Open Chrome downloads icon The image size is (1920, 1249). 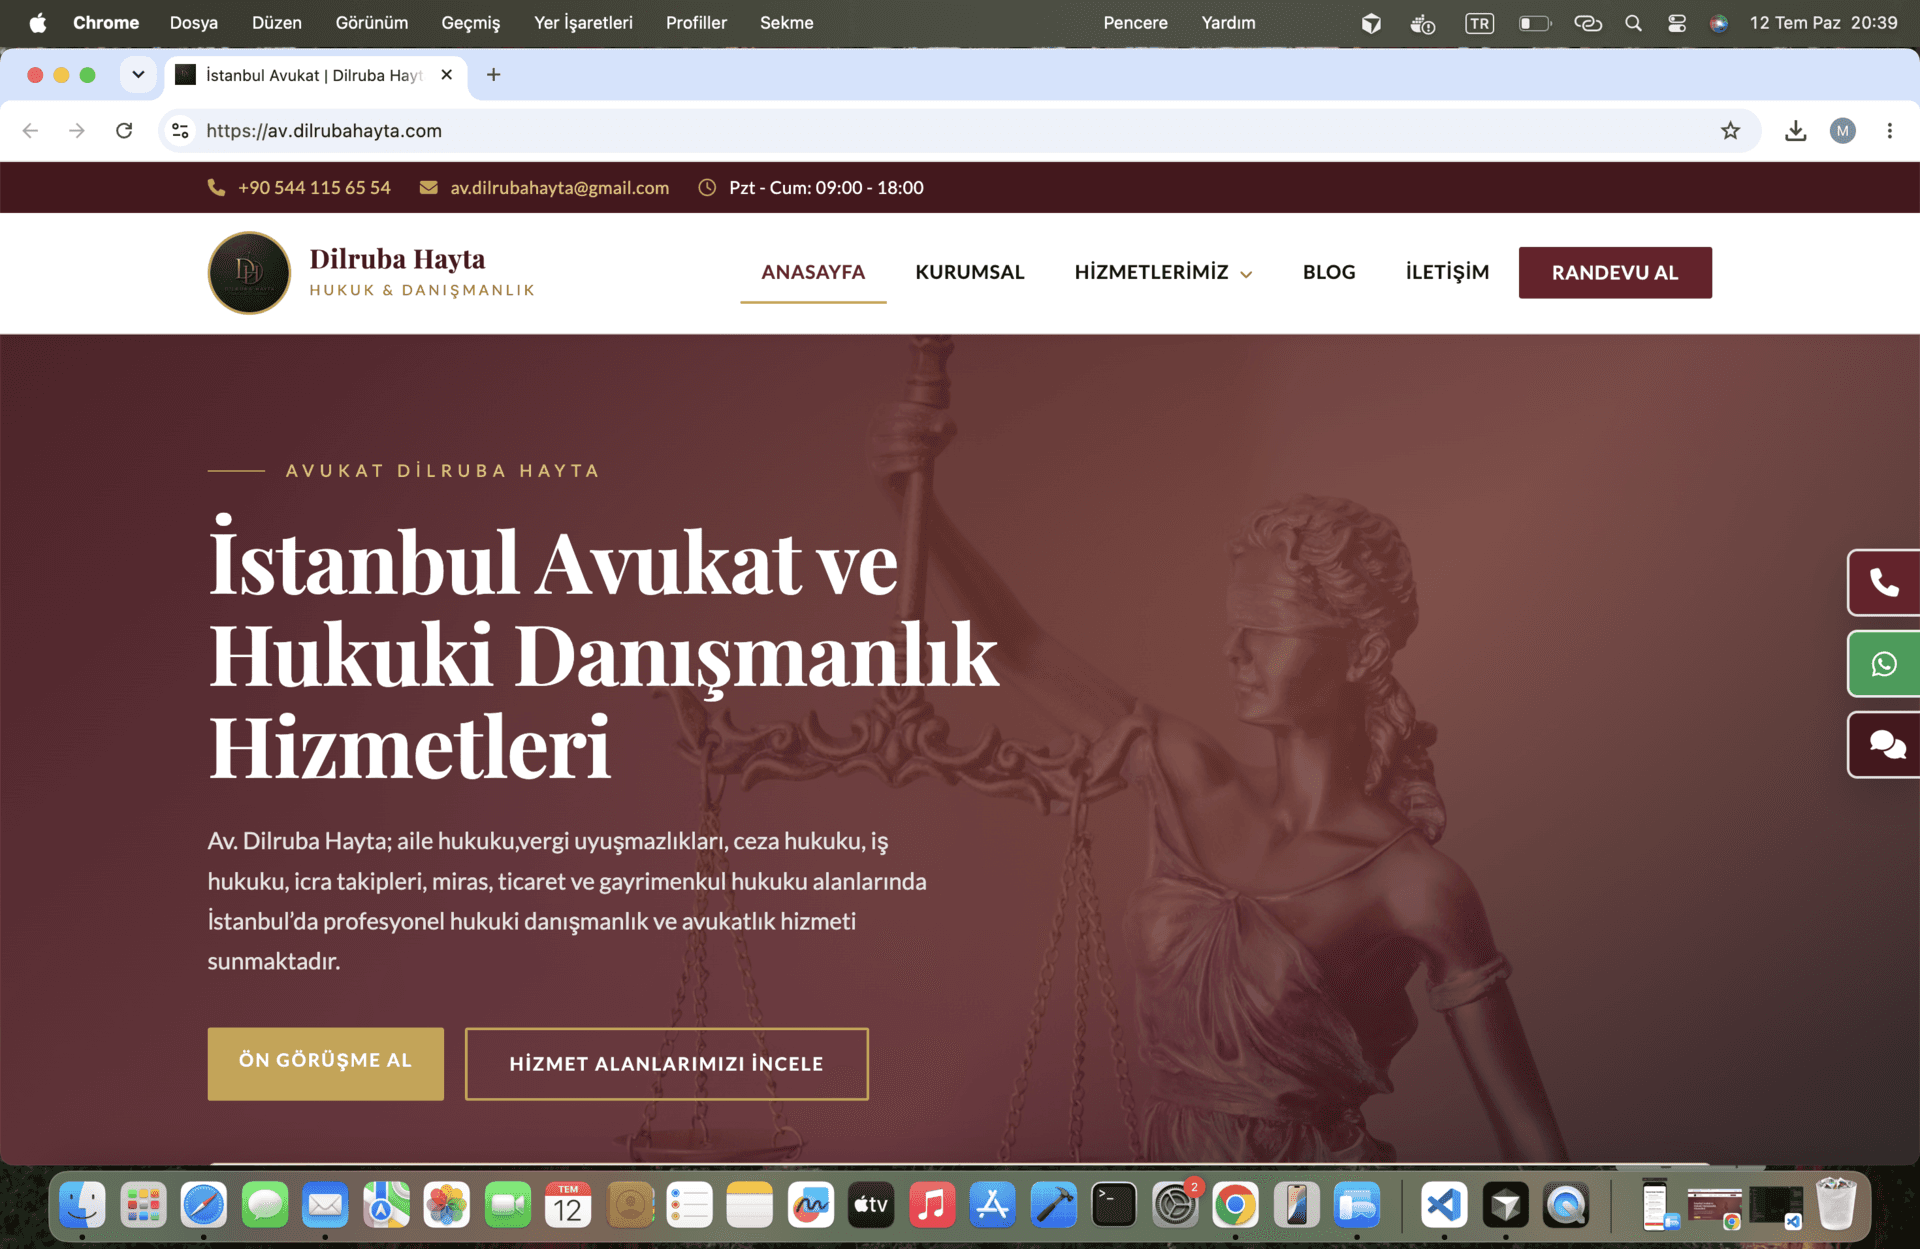[x=1795, y=131]
